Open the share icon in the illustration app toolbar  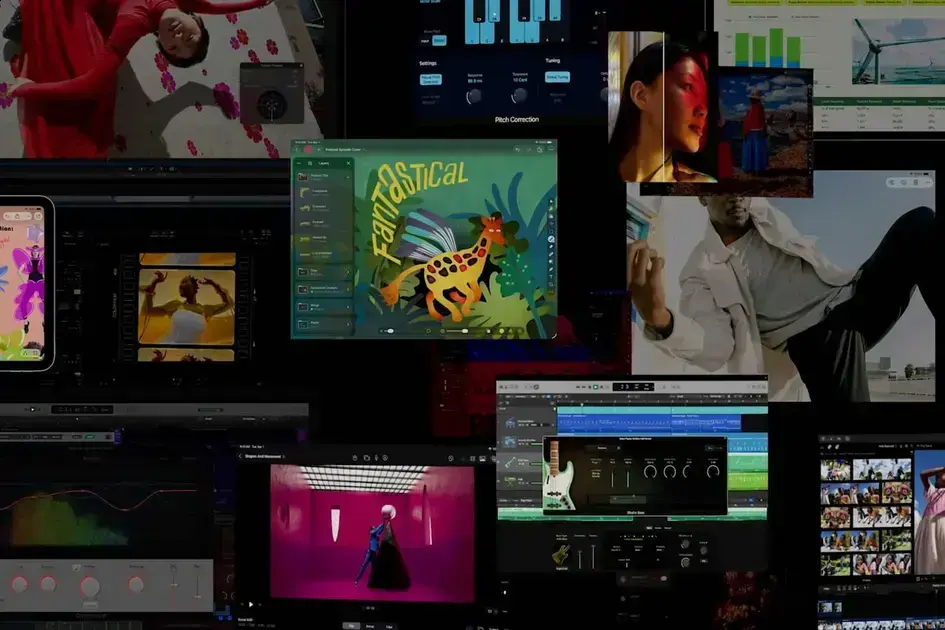(x=539, y=149)
